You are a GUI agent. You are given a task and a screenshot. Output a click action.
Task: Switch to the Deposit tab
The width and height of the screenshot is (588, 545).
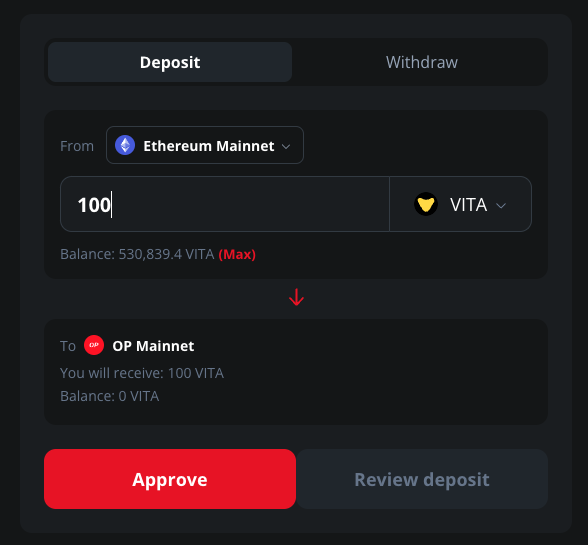point(170,62)
